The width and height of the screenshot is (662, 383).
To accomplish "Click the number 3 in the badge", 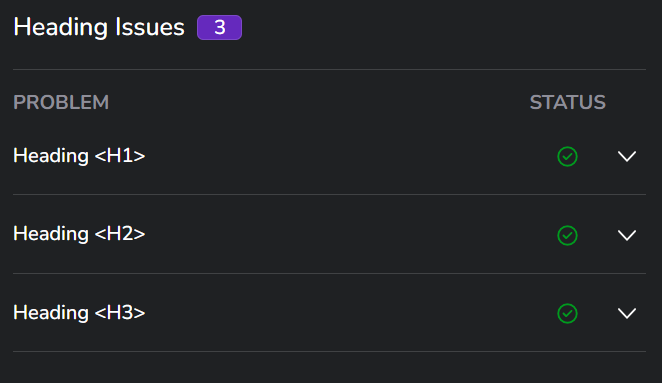I will tap(220, 28).
